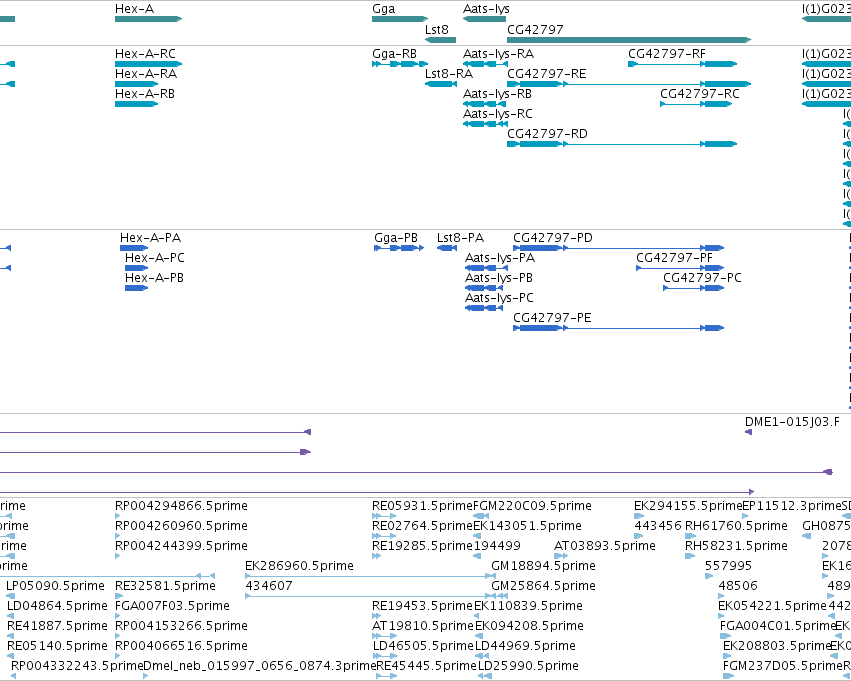The image size is (851, 681).
Task: Select the Aats-lys-PA protein feature
Action: (x=484, y=268)
